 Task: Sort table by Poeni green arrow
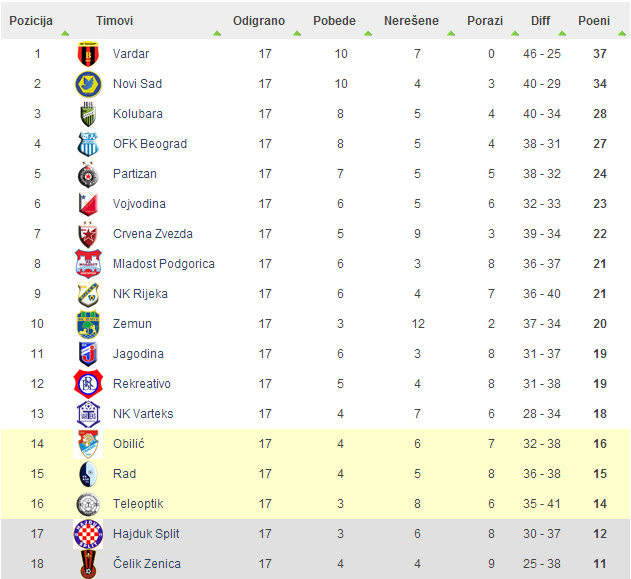[x=622, y=33]
